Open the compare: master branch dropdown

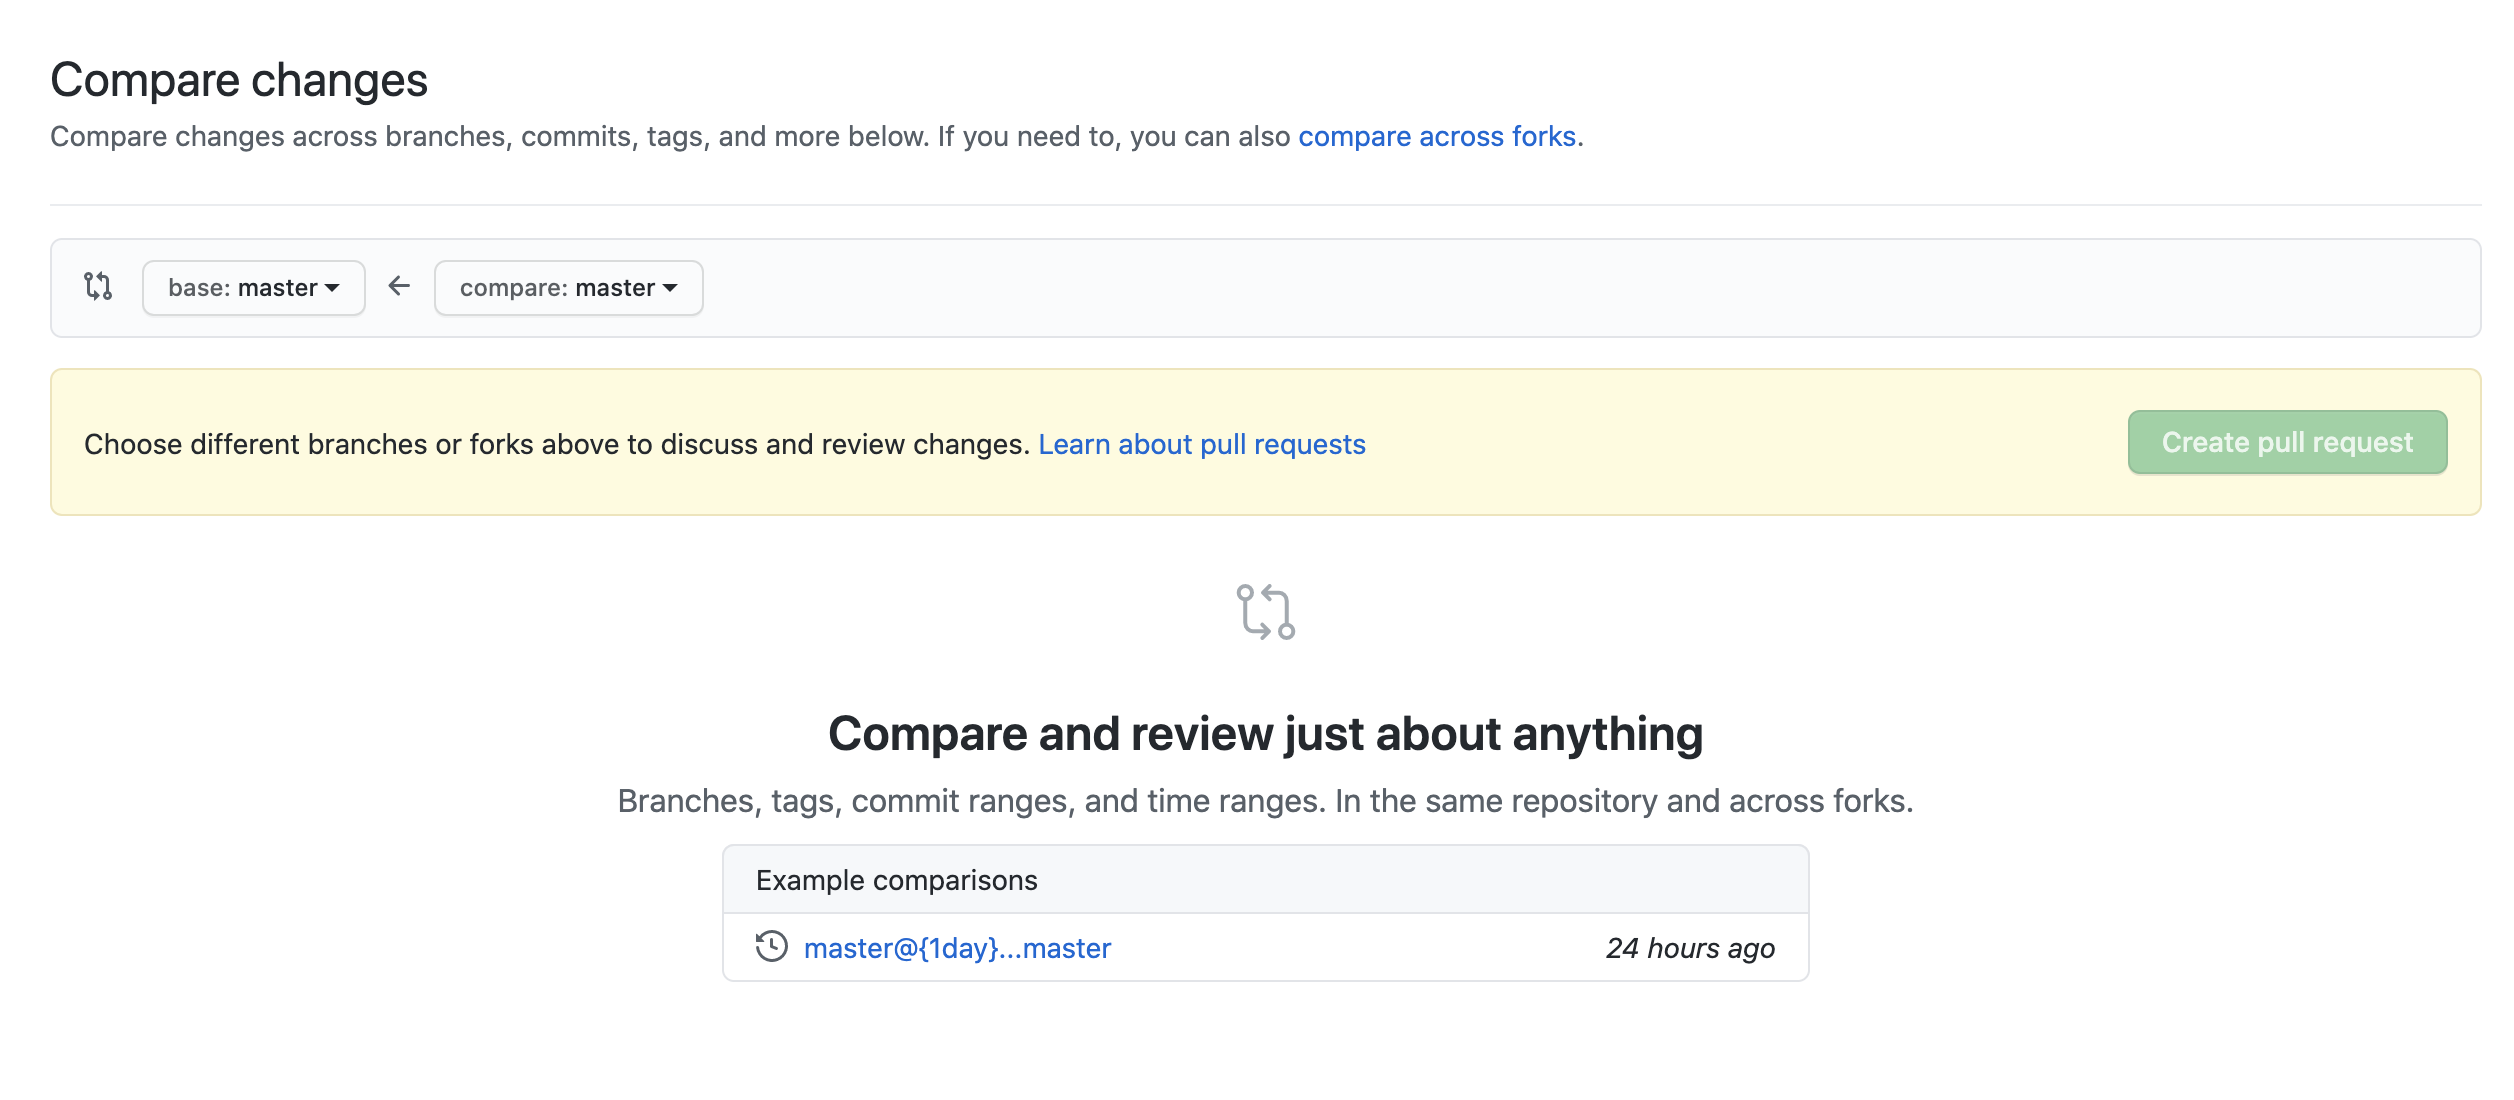[568, 288]
